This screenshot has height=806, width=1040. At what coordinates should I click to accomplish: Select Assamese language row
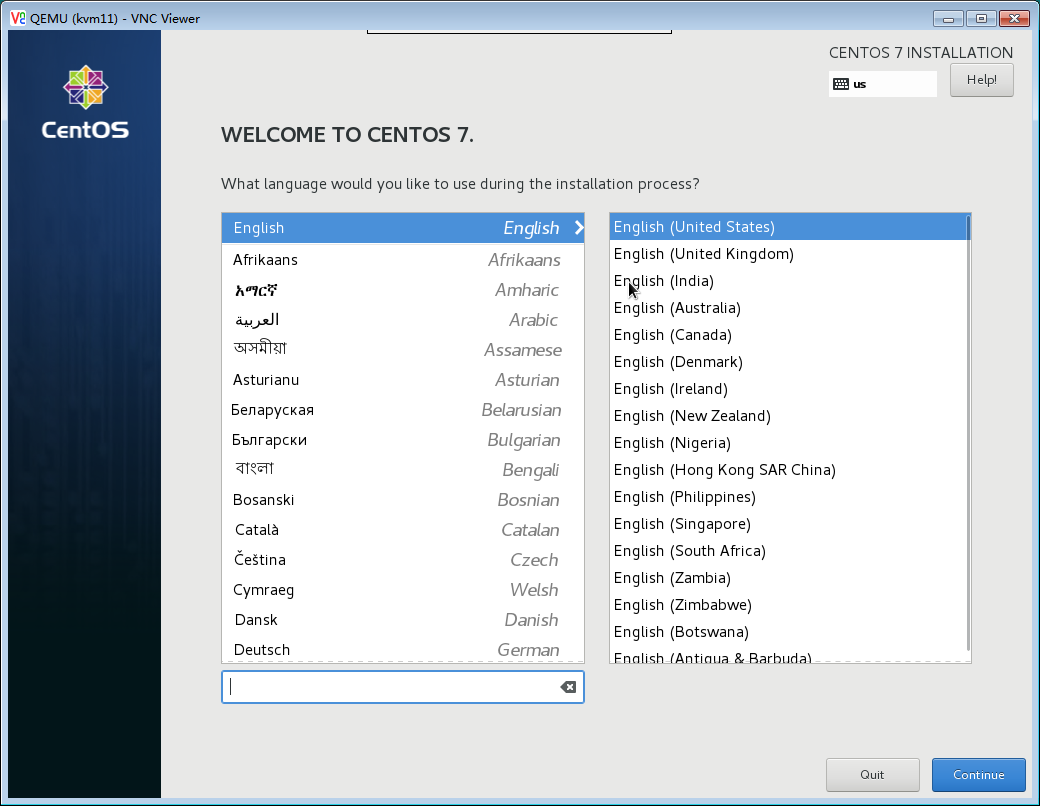(x=403, y=350)
